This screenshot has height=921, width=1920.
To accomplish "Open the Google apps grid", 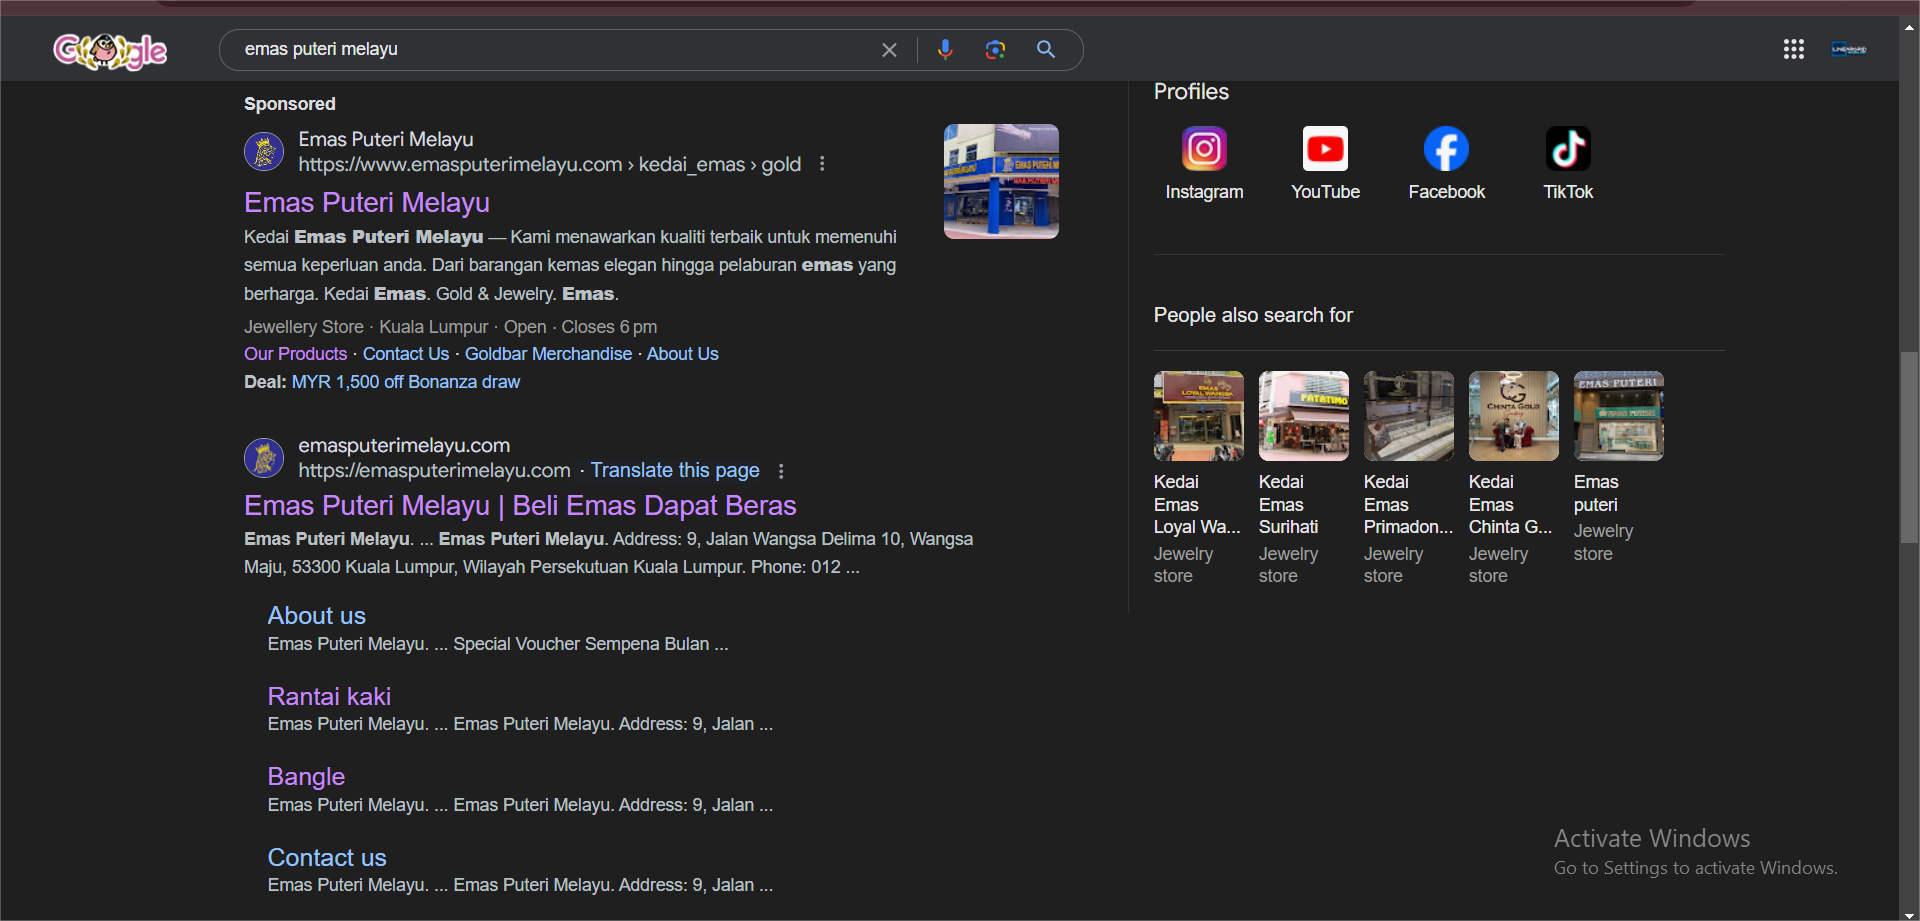I will click(x=1794, y=49).
